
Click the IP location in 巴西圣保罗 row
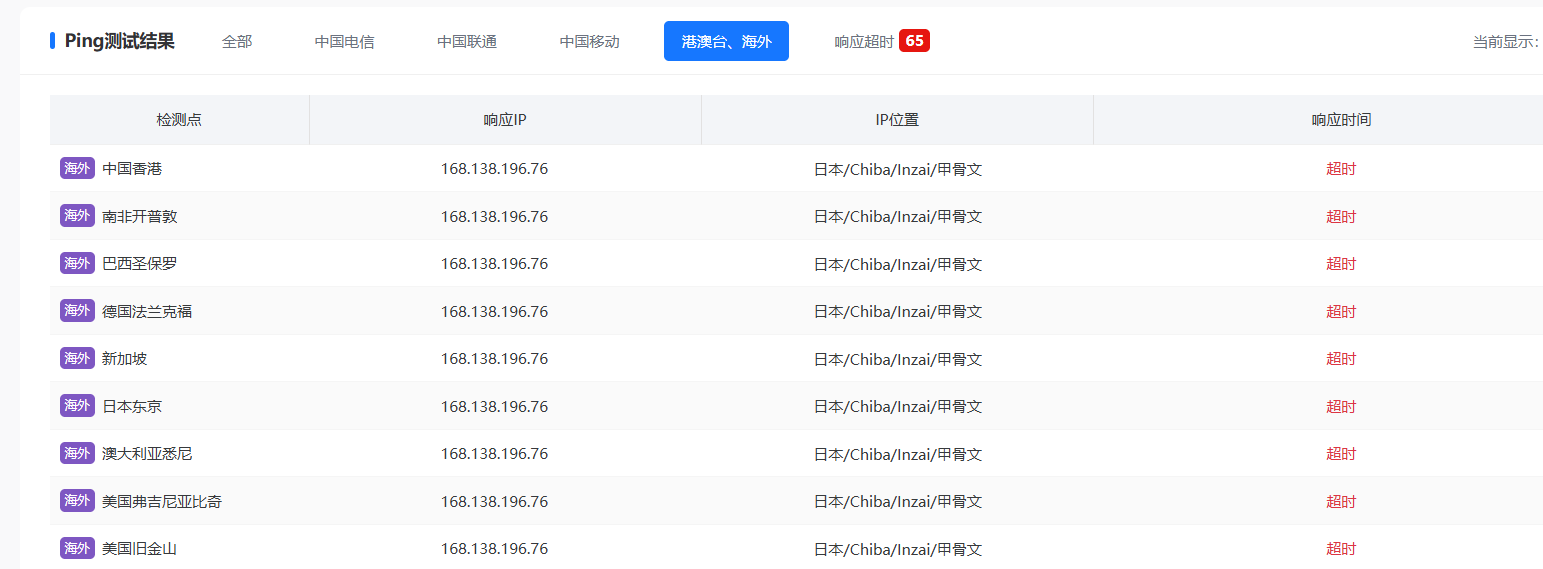(898, 264)
